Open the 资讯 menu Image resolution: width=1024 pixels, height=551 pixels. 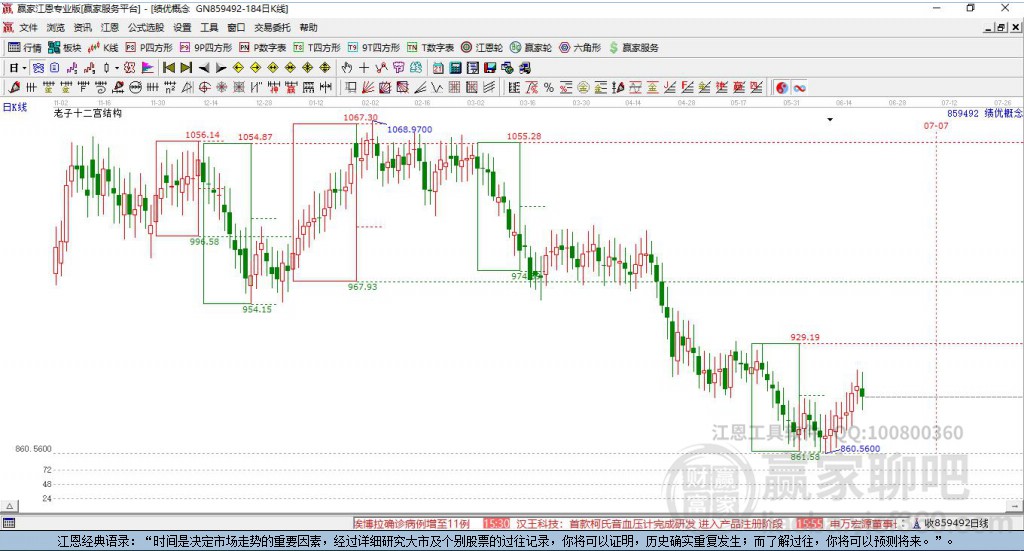point(82,27)
